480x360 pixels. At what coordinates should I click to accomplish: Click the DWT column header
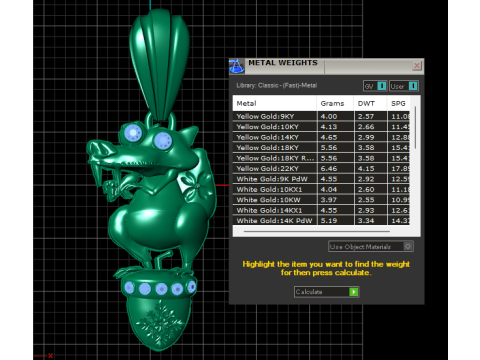pyautogui.click(x=370, y=103)
